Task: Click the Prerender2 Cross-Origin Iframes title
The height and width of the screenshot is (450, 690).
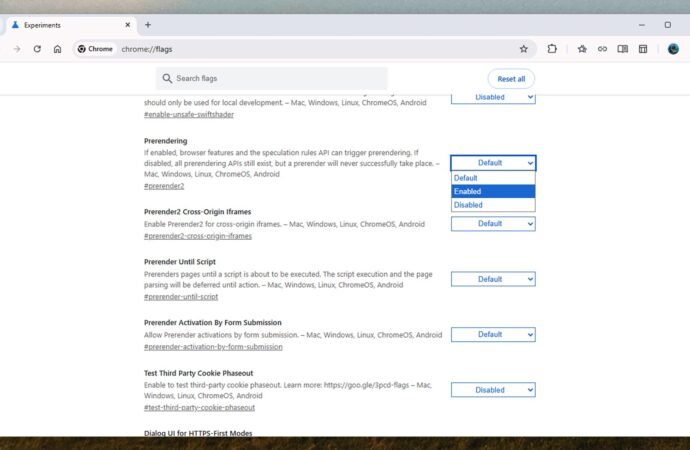Action: [198, 212]
